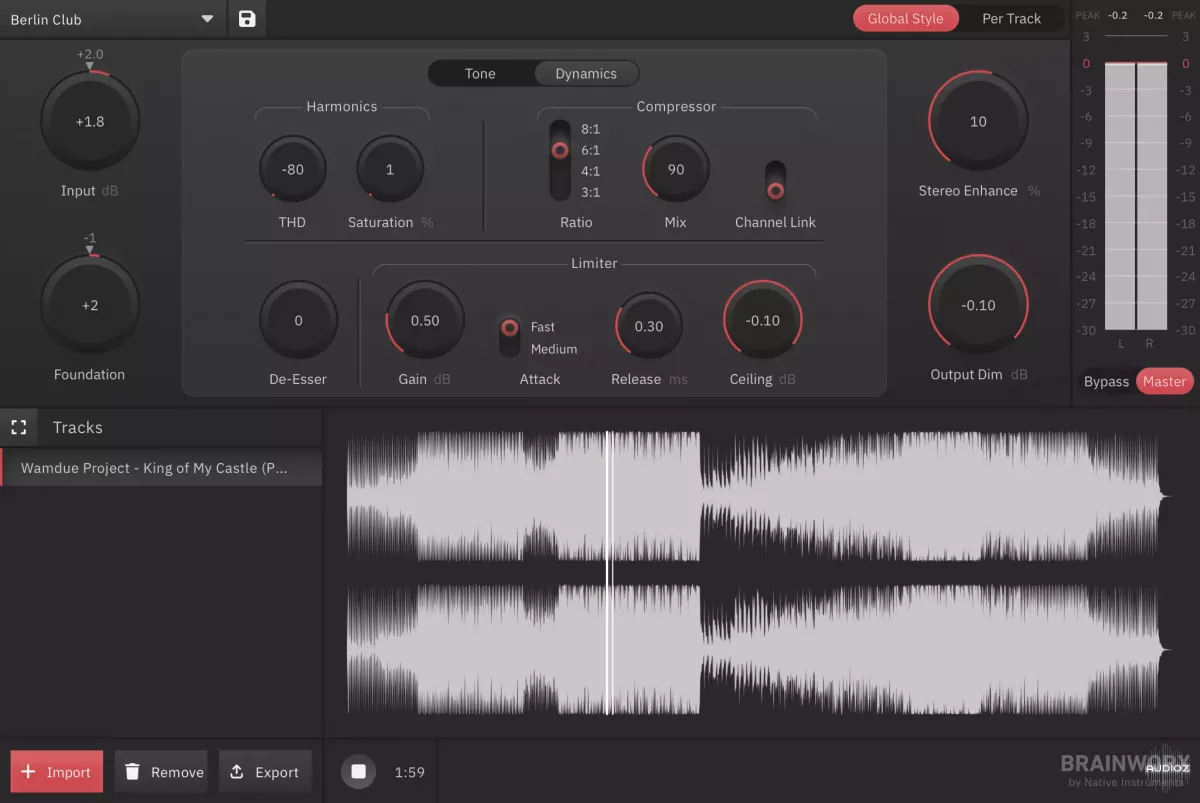Click the left channel peak value
This screenshot has height=803, width=1200.
point(1118,16)
